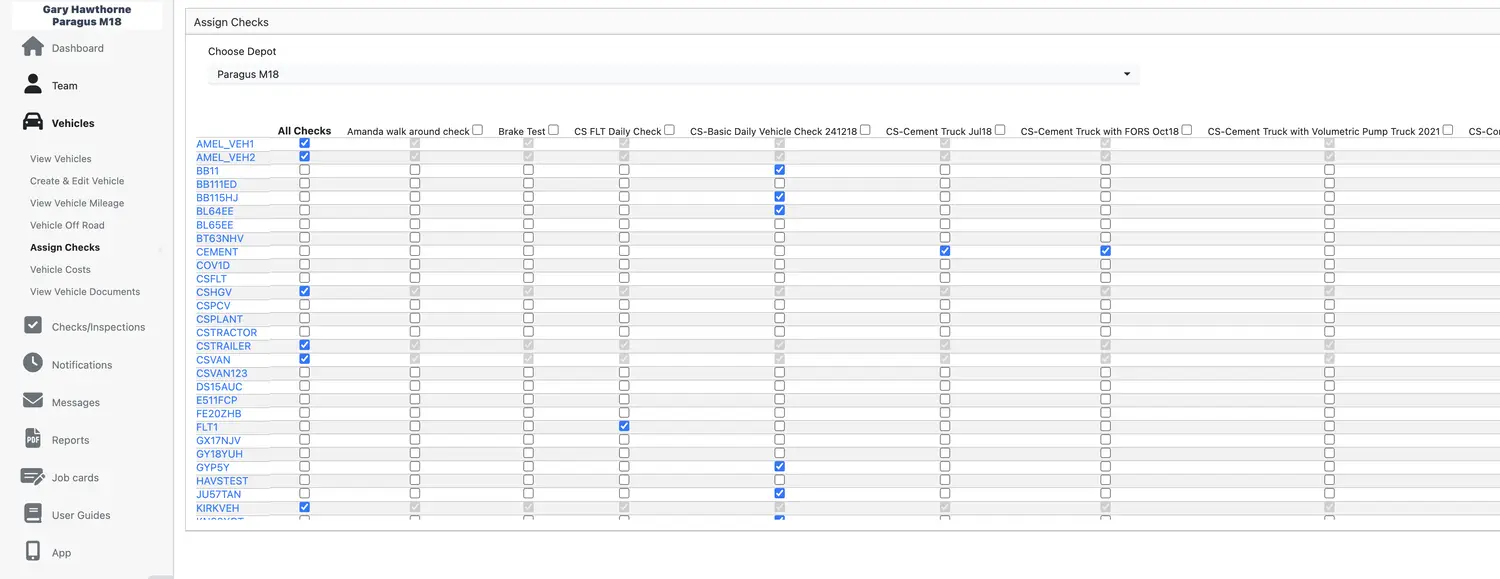Screen dimensions: 1500x579
Task: Uncheck All Checks for KIRKVEH
Action: (305, 507)
